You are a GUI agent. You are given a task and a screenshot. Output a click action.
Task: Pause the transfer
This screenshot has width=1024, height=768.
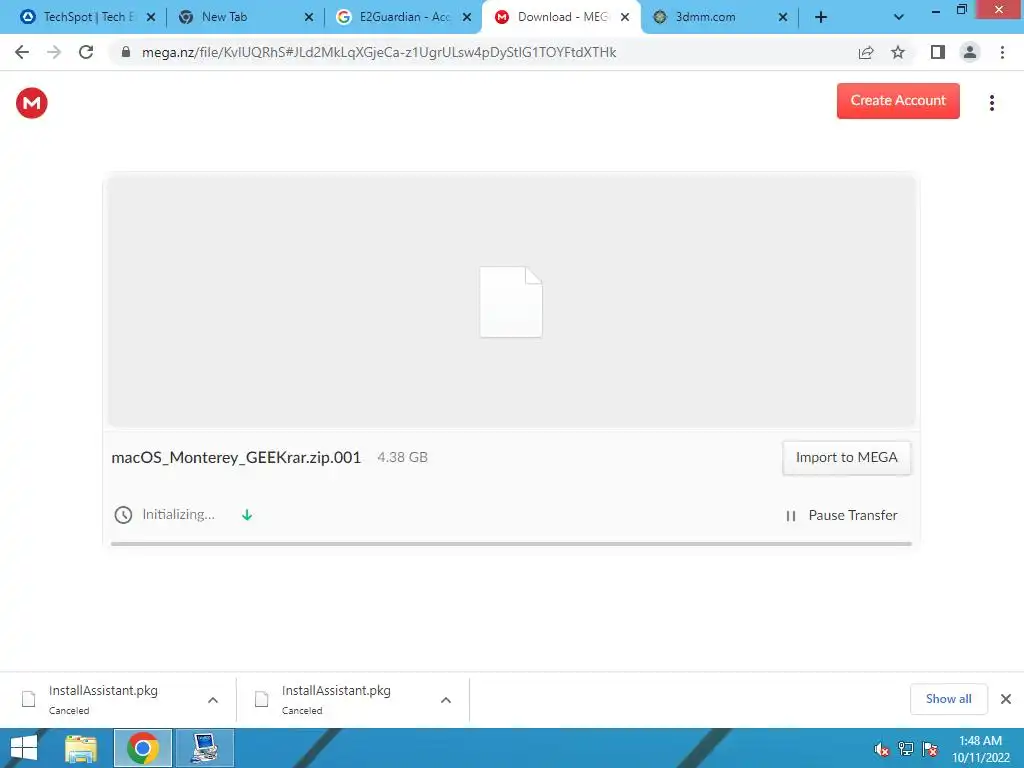coord(842,515)
